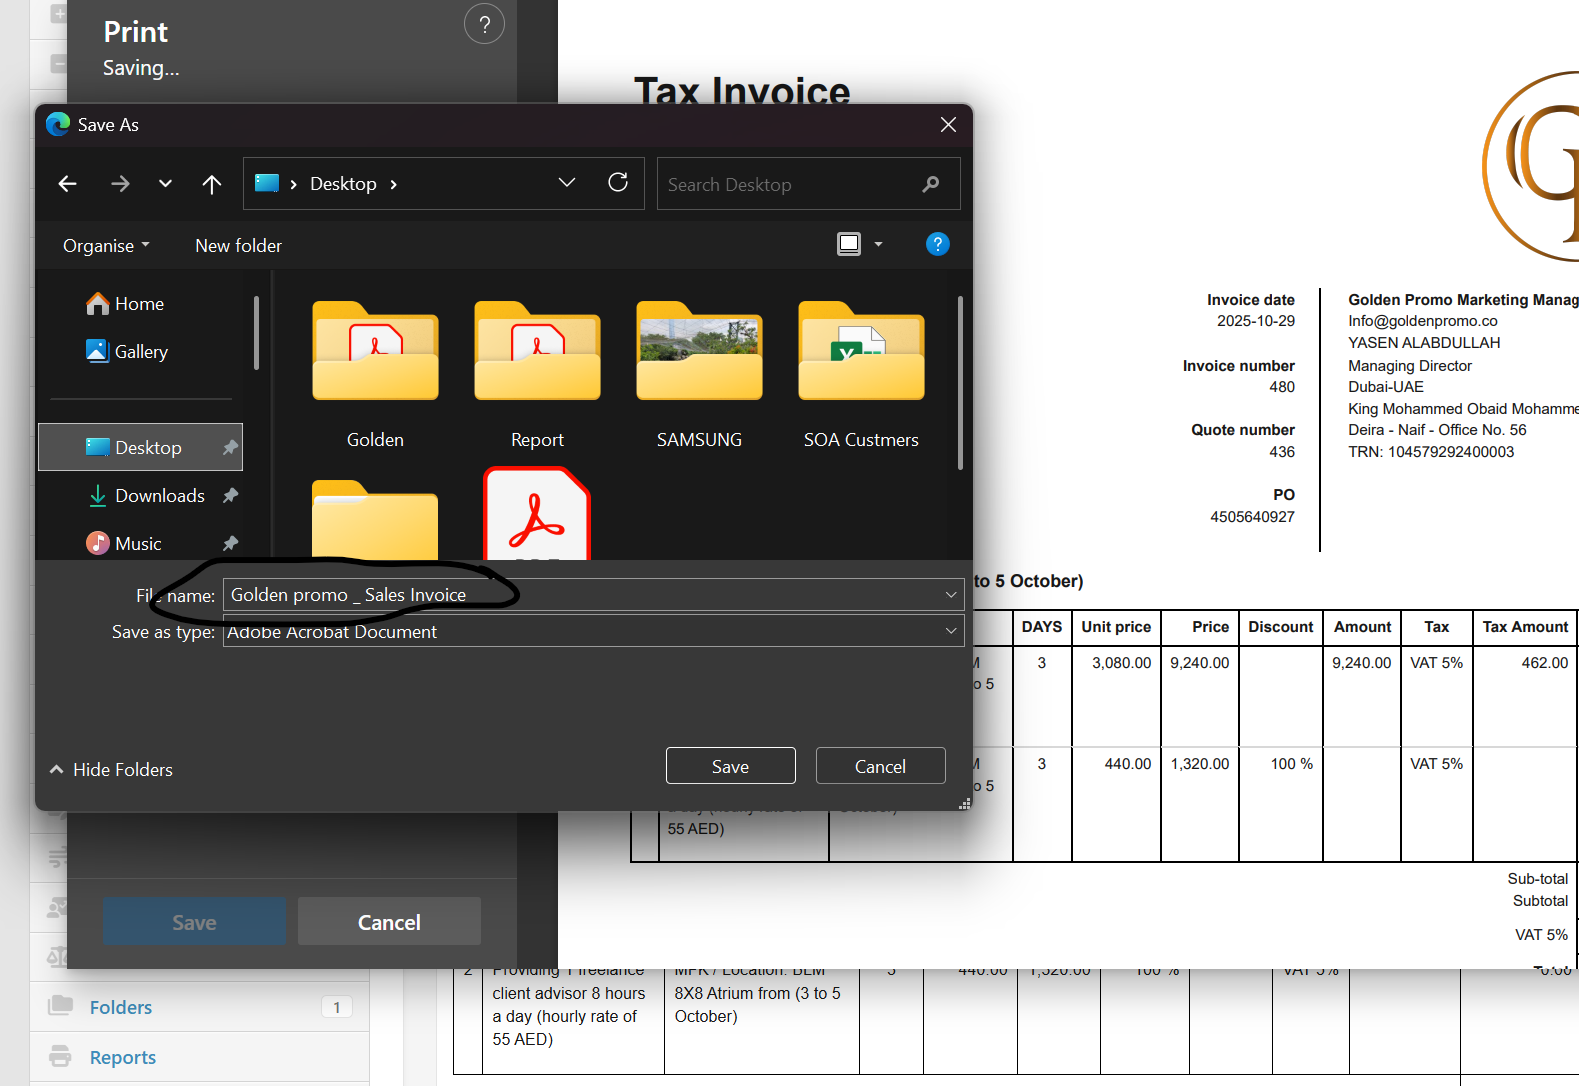Select the PDF file icon

(x=537, y=514)
